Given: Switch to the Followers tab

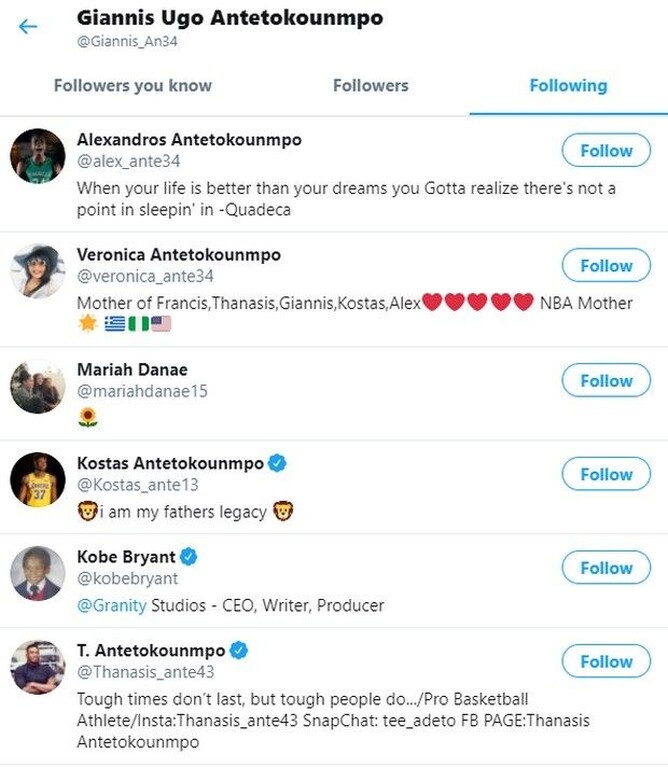Looking at the screenshot, I should tap(371, 86).
